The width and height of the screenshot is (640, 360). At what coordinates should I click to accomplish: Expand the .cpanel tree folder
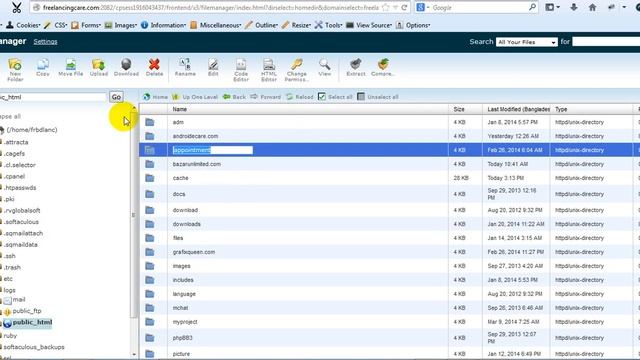tap(14, 176)
